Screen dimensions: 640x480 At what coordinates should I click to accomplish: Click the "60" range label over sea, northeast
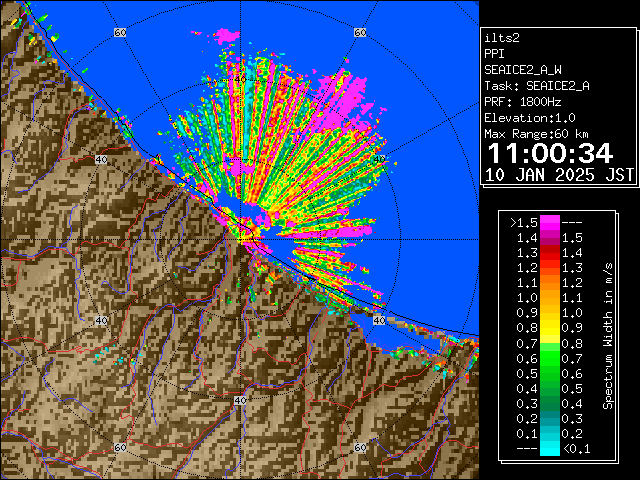[x=360, y=32]
